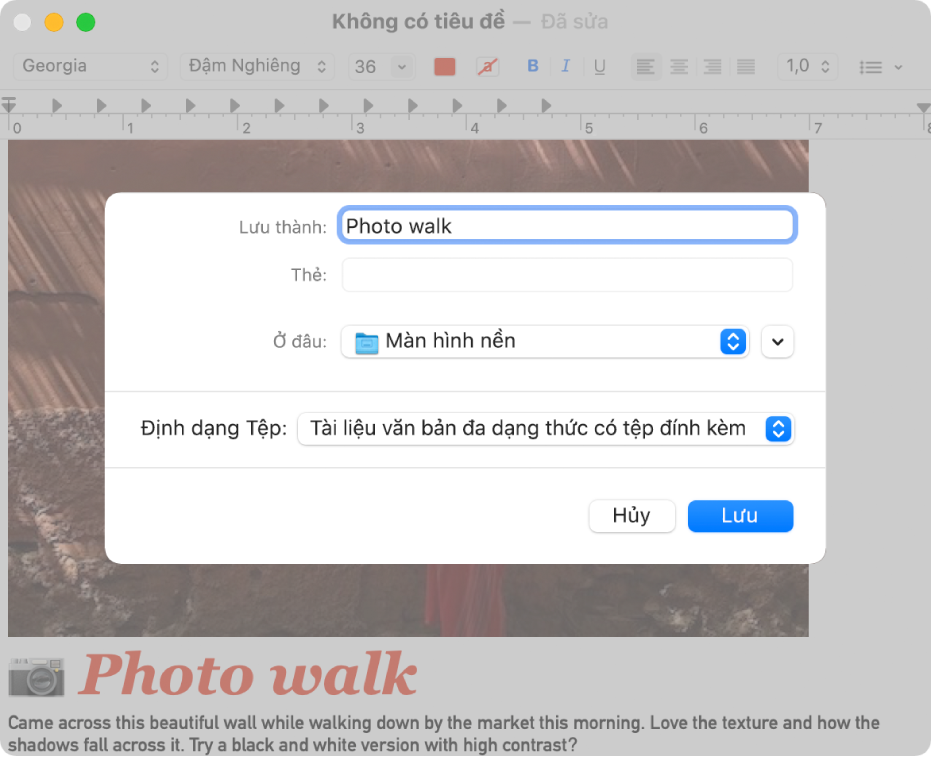Cancel the dialog with Hủy
931x758 pixels.
632,516
